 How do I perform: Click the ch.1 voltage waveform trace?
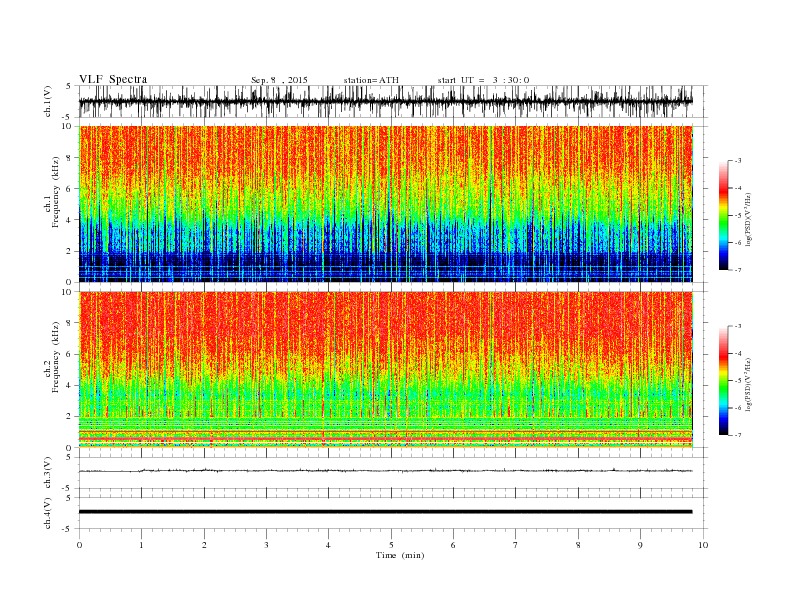click(x=385, y=101)
